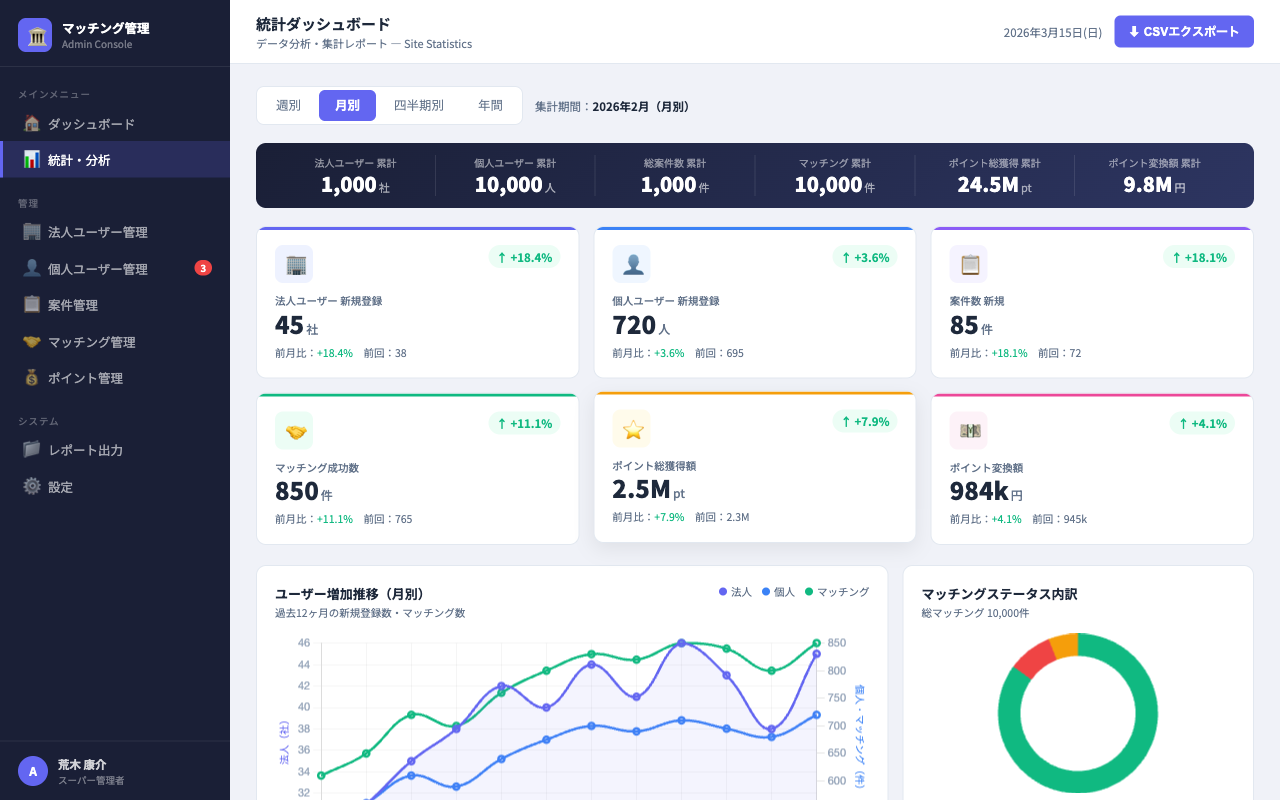Image resolution: width=1280 pixels, height=800 pixels.
Task: Toggle マッチング series in chart legend
Action: pyautogui.click(x=837, y=592)
